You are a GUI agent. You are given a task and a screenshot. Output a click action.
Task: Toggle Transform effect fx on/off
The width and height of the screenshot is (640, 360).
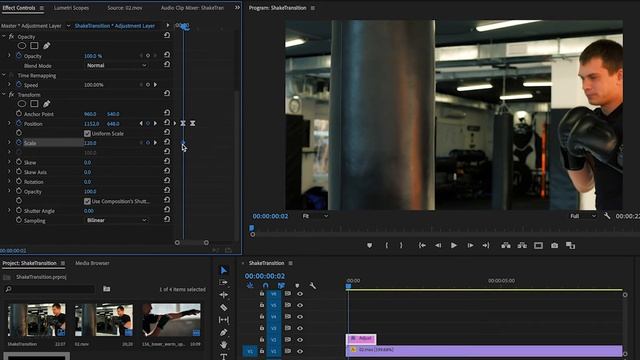[x=11, y=94]
